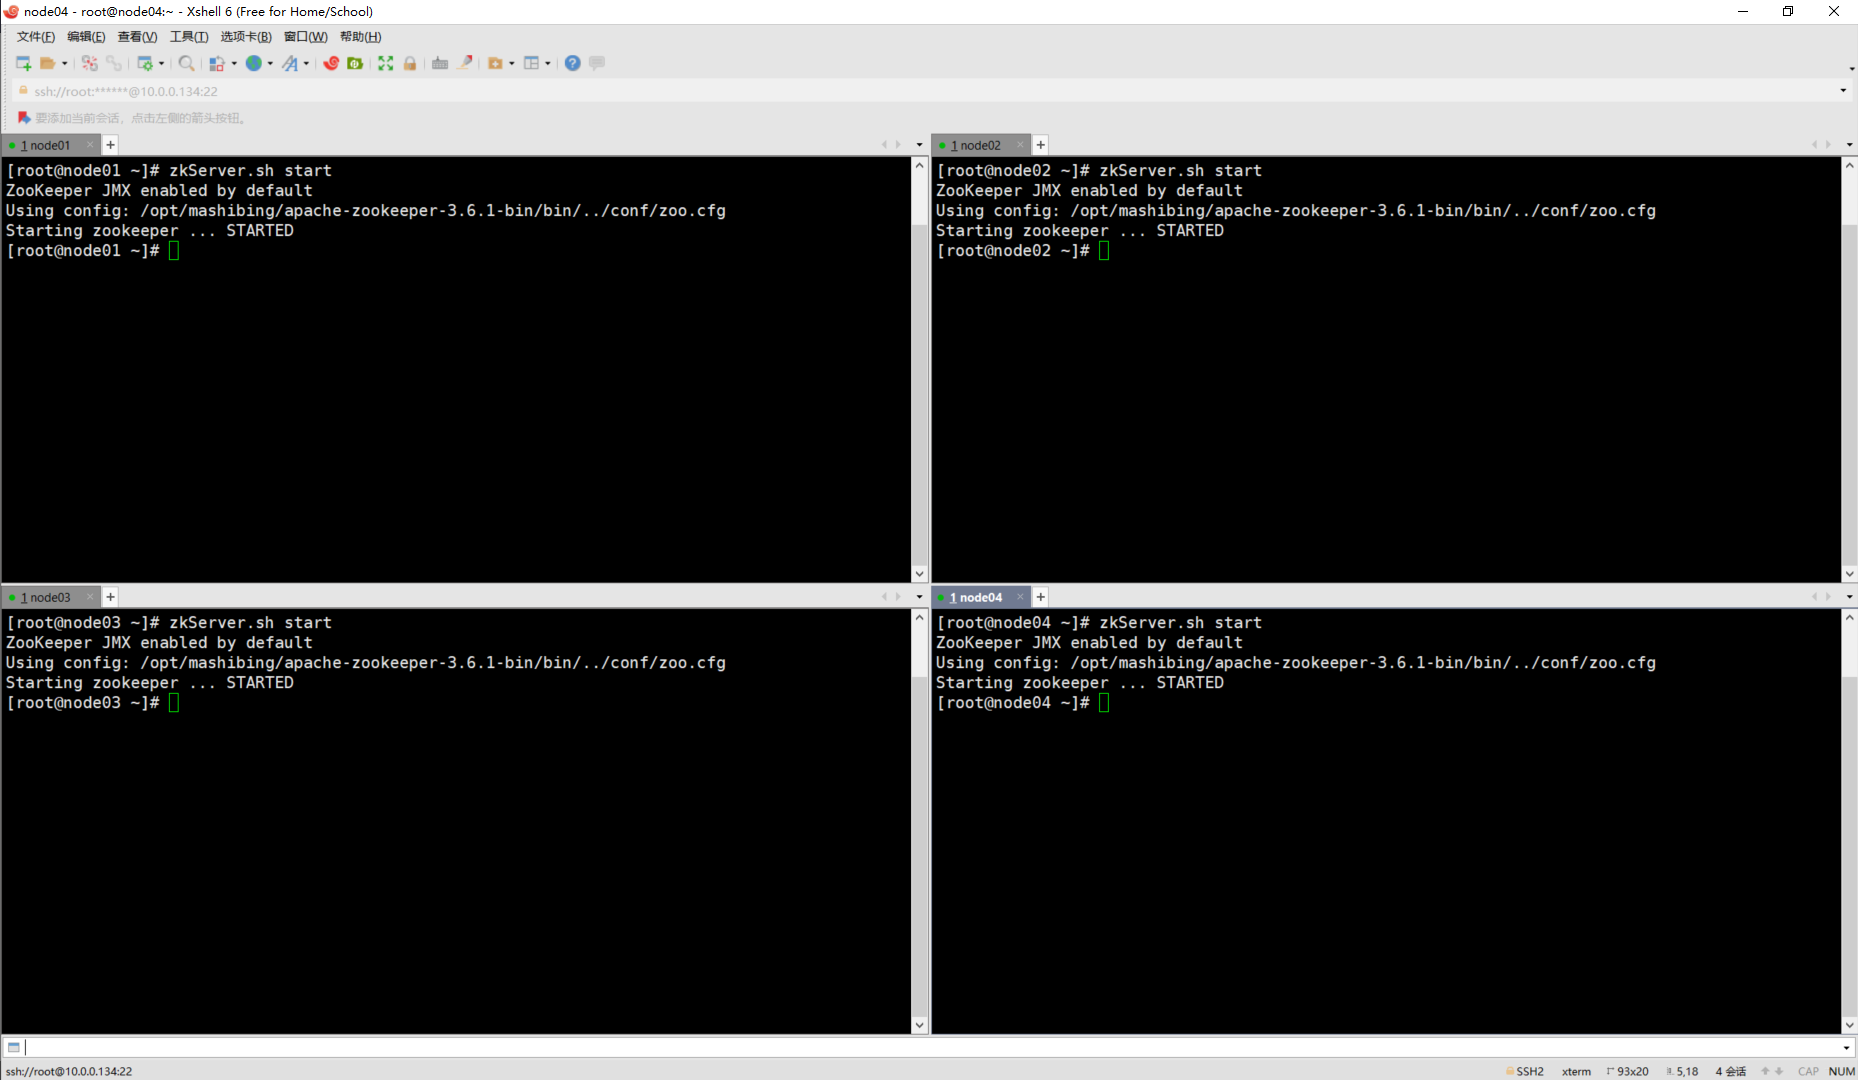Open the 工具(T) menu
Image resolution: width=1858 pixels, height=1080 pixels.
tap(189, 37)
